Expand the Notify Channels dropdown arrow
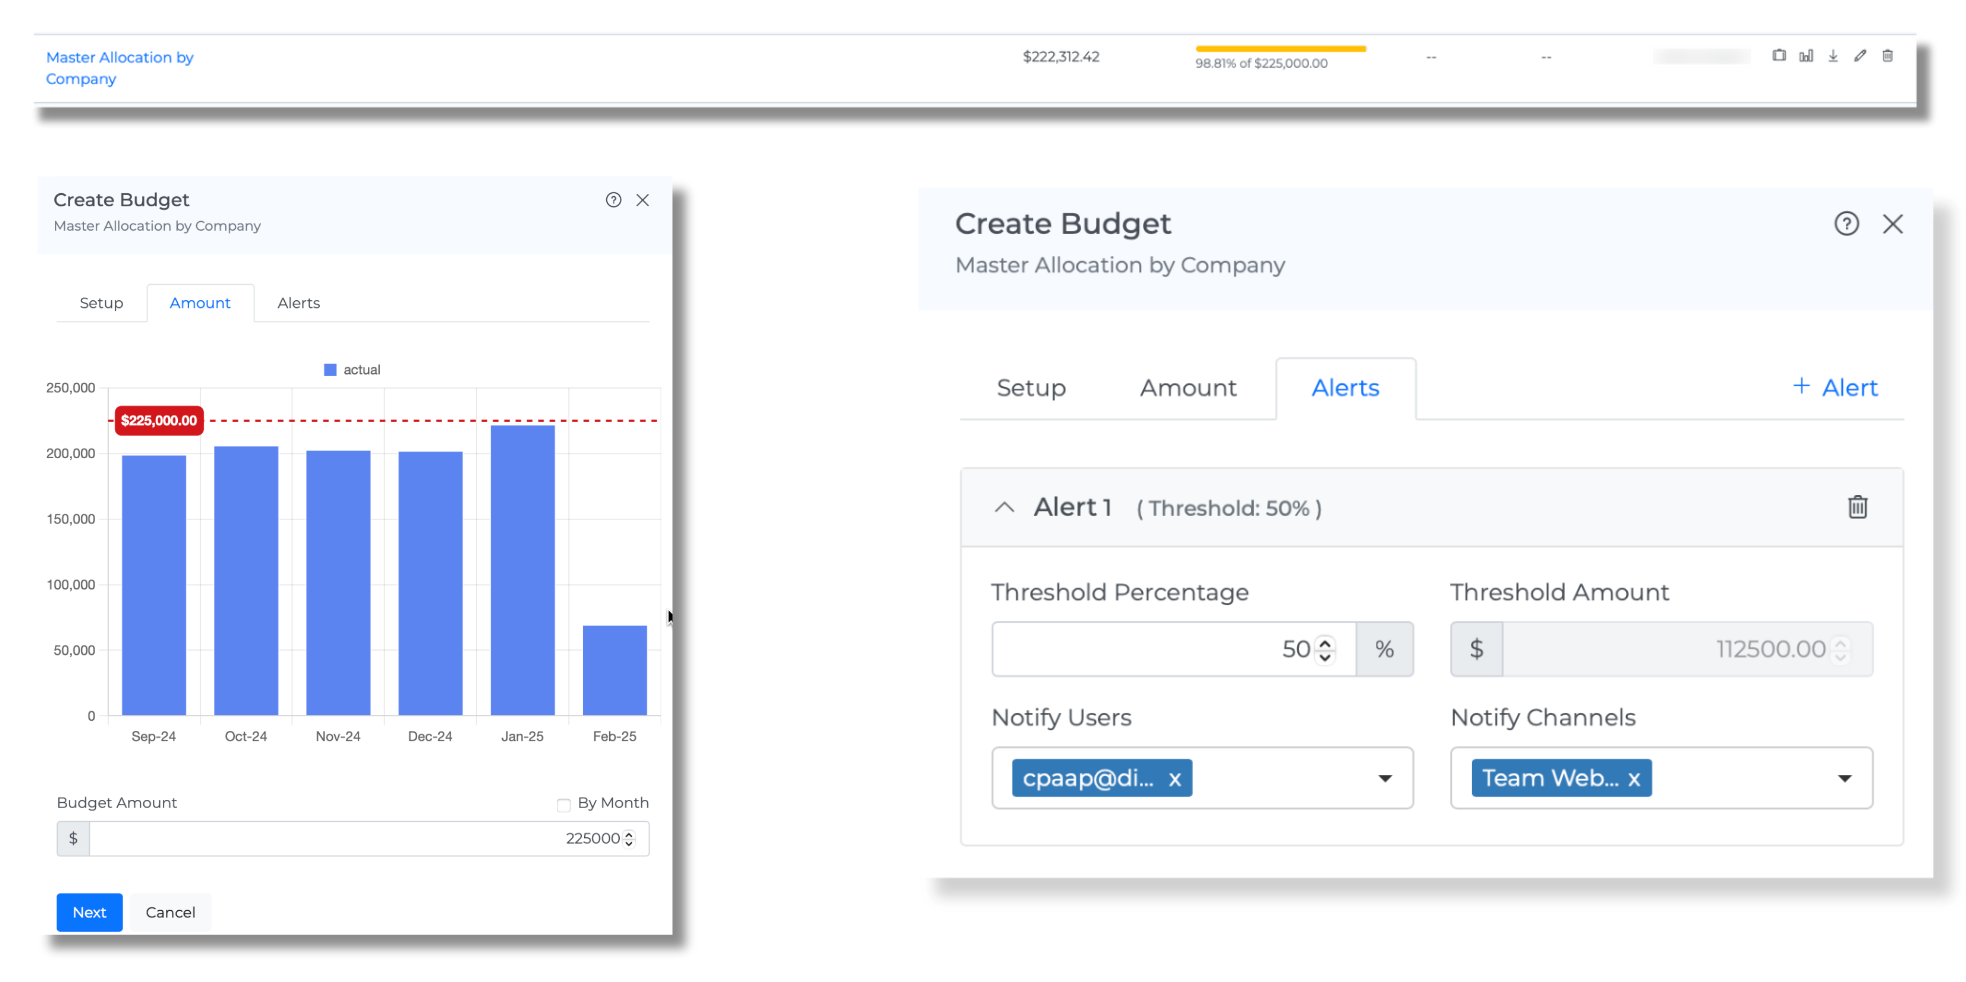Image resolution: width=1966 pixels, height=982 pixels. click(1844, 779)
